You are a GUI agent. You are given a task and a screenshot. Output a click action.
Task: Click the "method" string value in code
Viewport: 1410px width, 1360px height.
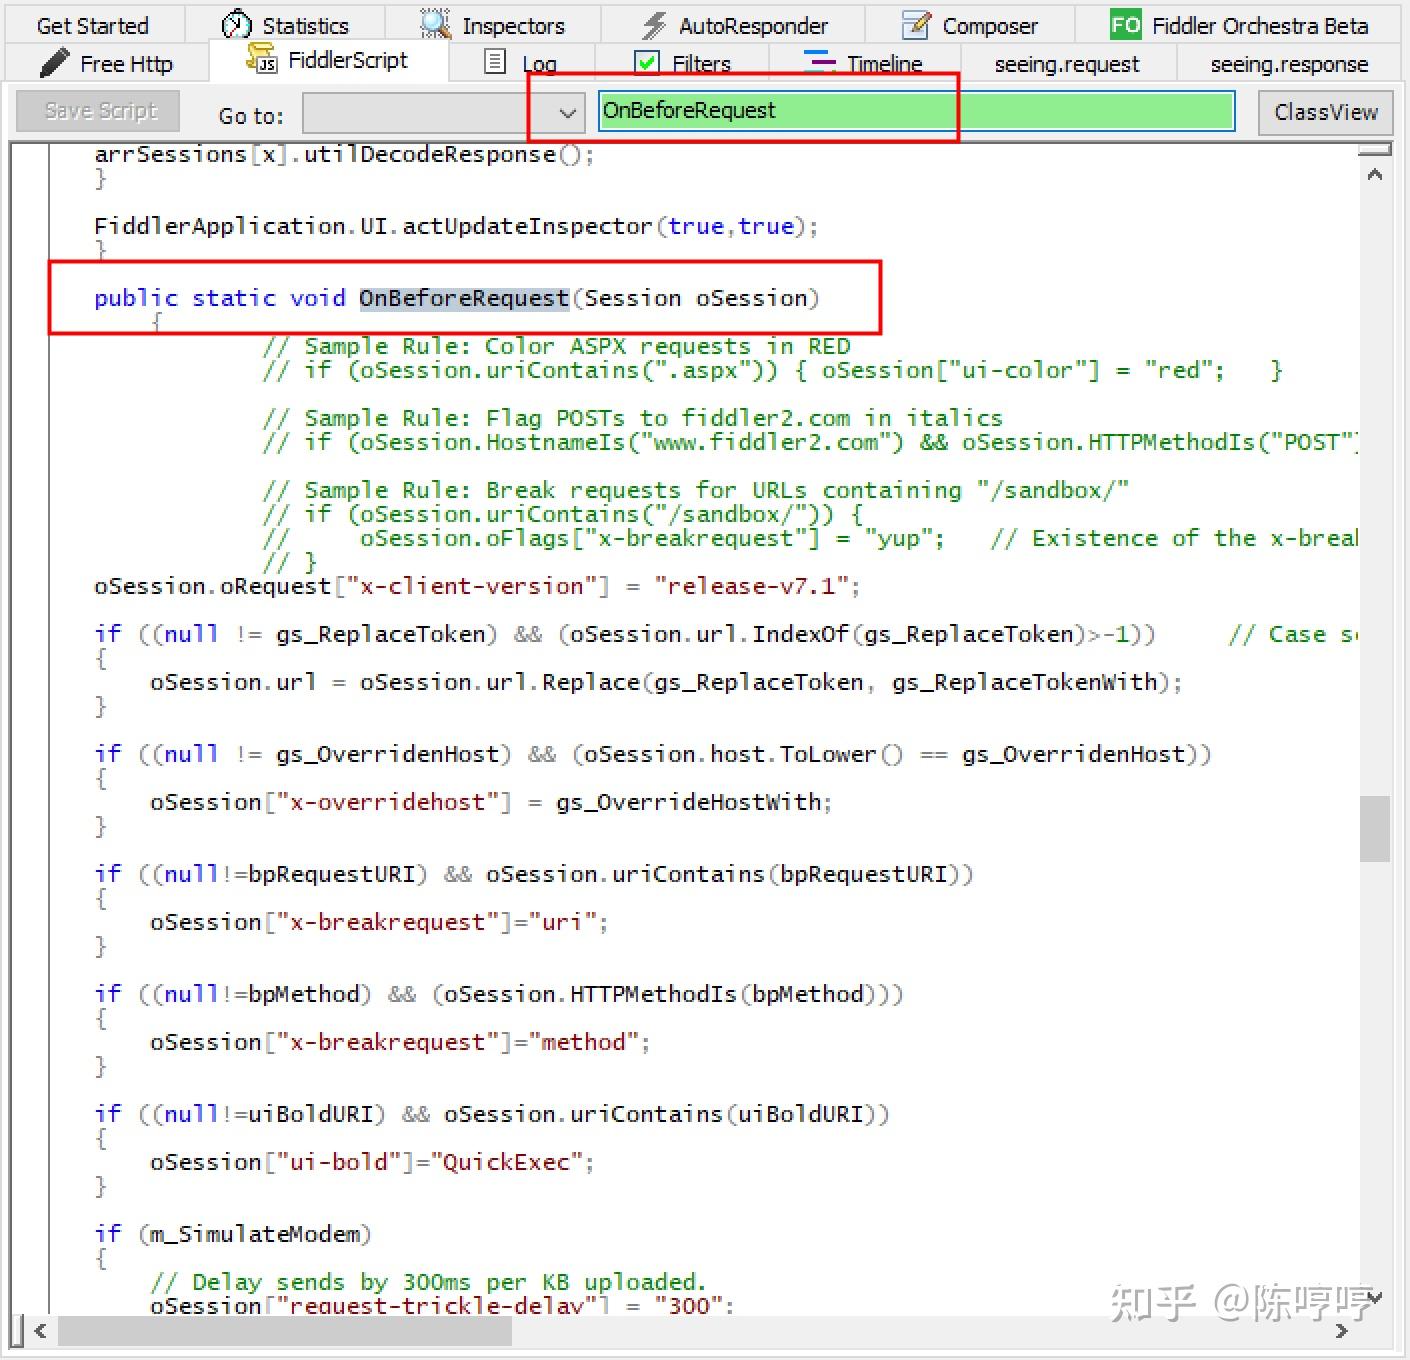[x=583, y=1042]
